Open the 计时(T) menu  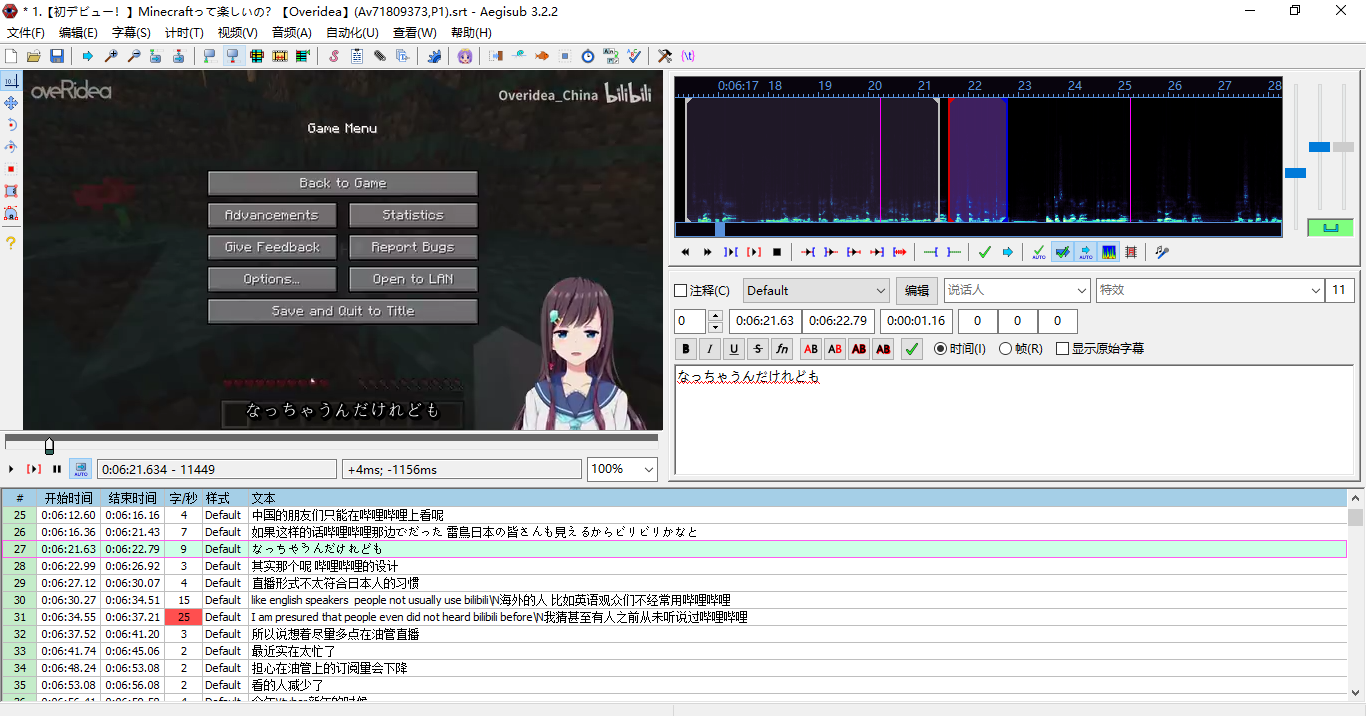pyautogui.click(x=184, y=33)
